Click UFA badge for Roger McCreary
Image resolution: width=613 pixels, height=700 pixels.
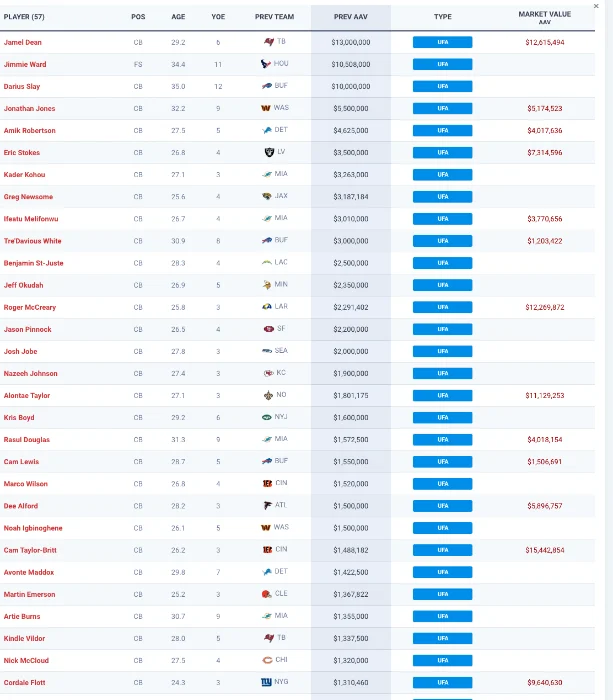[x=442, y=307]
